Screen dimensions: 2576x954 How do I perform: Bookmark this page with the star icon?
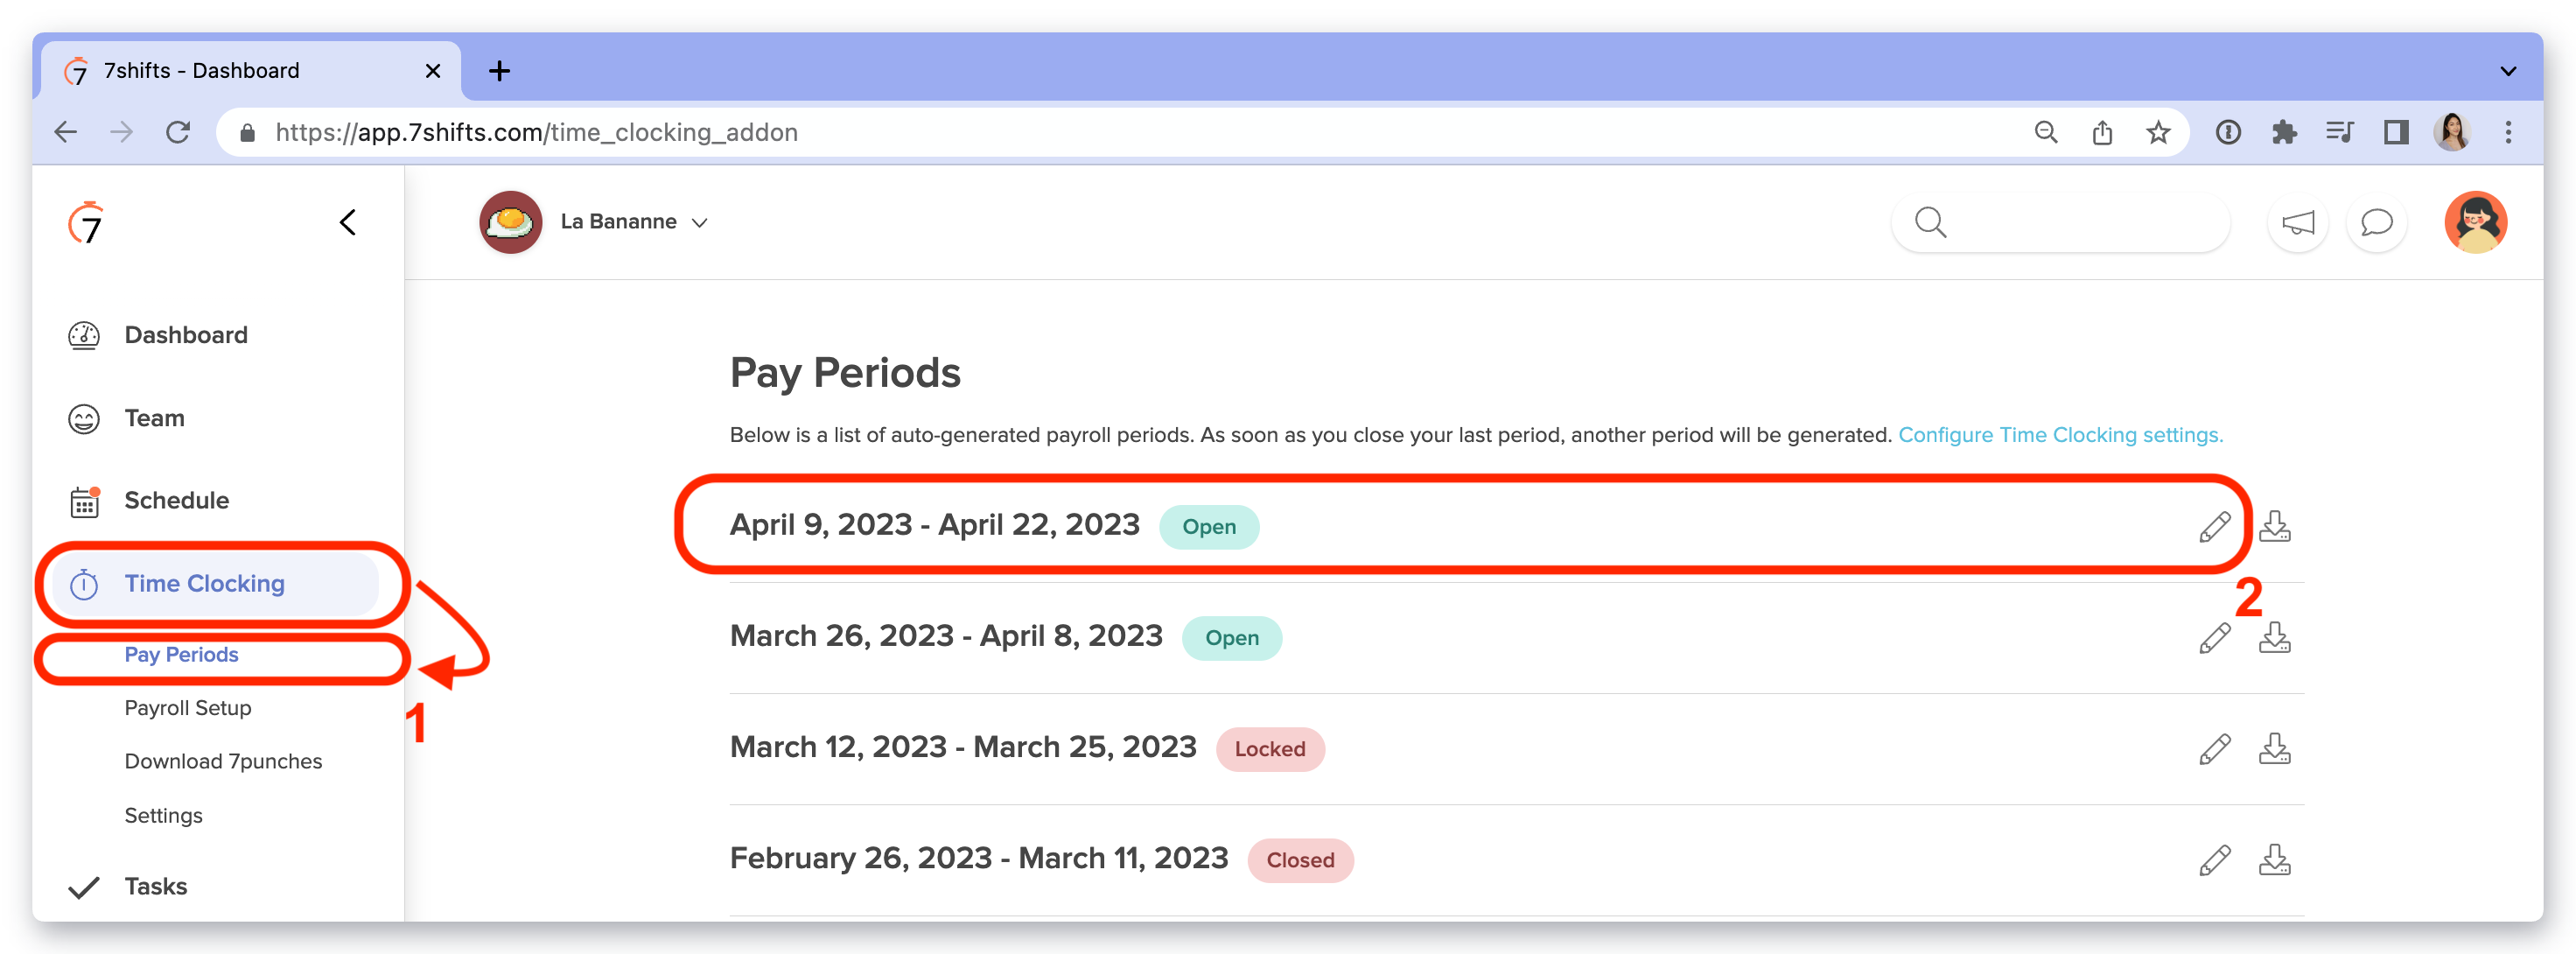[x=2158, y=132]
